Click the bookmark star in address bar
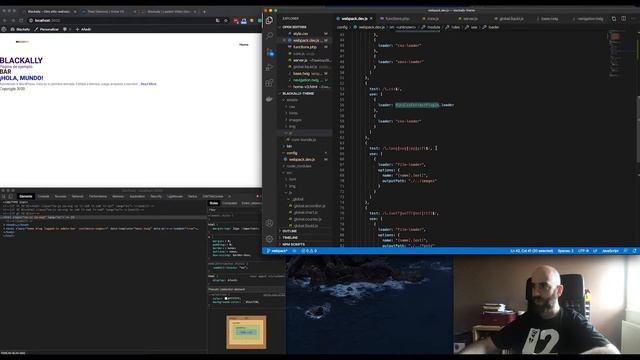This screenshot has height=360, width=640. 226,20
